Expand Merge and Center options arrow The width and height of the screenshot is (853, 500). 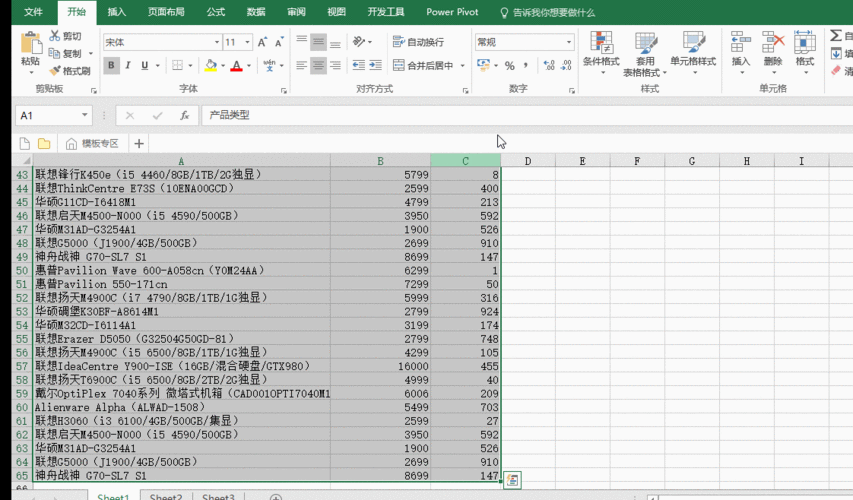[x=463, y=65]
